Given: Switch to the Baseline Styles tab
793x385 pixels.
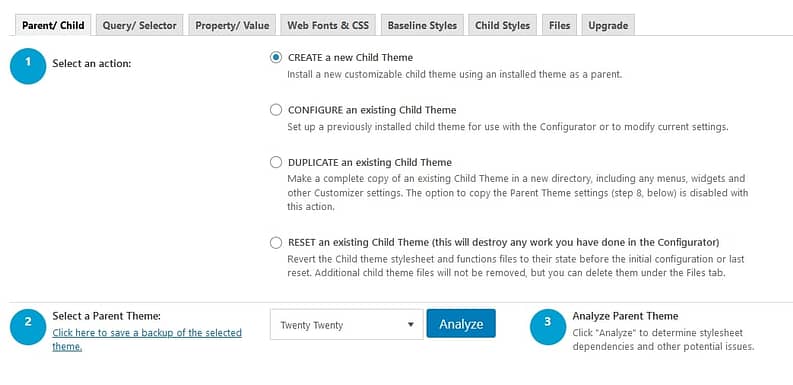Looking at the screenshot, I should click(x=422, y=25).
